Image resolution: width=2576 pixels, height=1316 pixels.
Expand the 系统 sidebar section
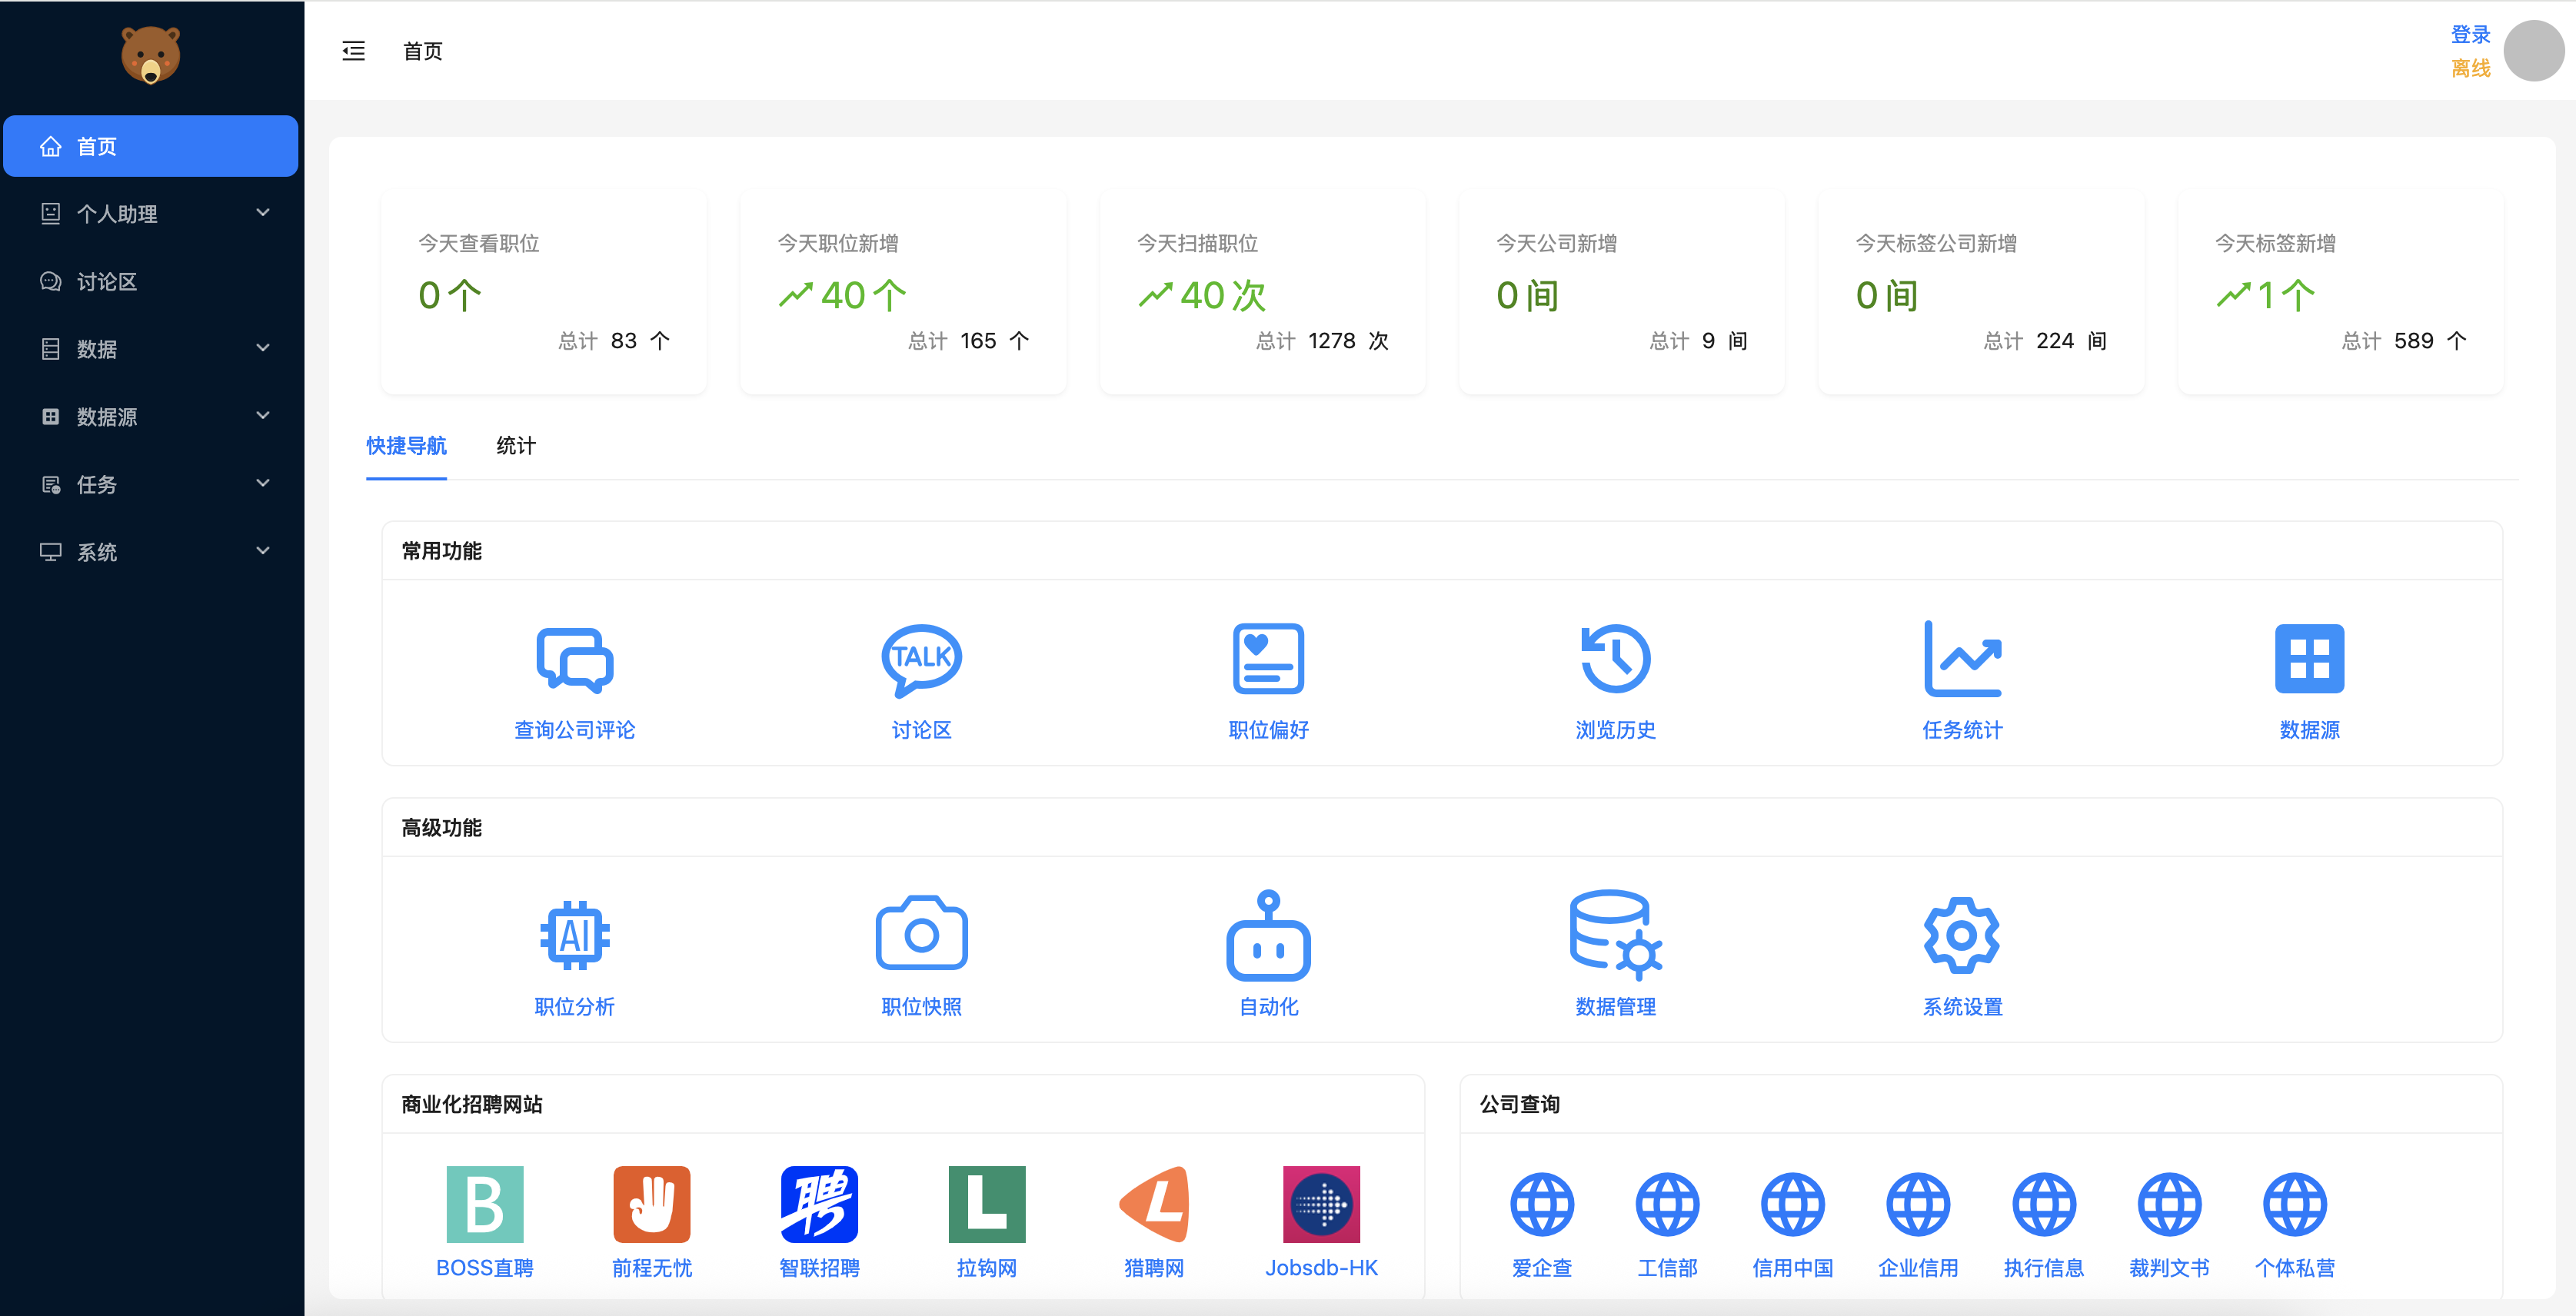[x=151, y=551]
